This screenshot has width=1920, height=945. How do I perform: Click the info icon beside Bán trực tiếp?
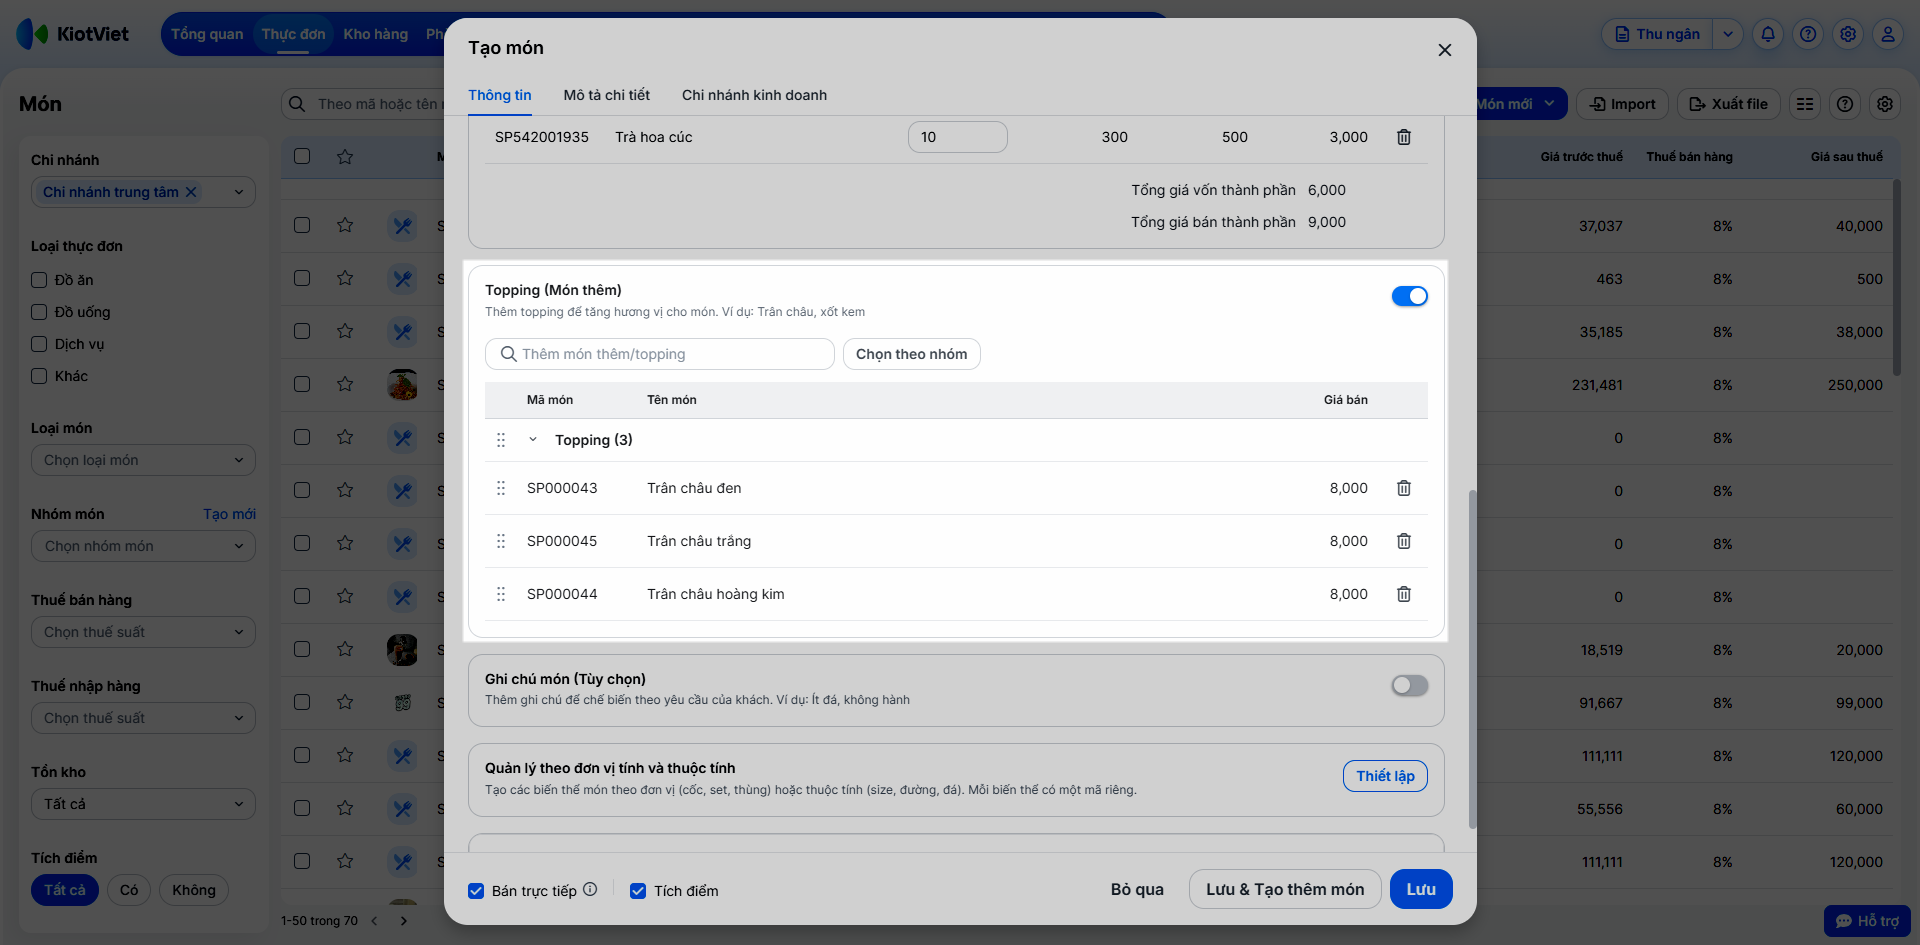(590, 889)
